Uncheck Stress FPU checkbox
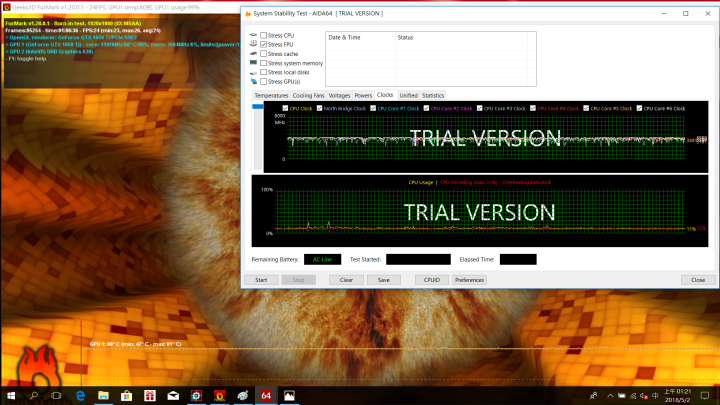 pos(264,45)
